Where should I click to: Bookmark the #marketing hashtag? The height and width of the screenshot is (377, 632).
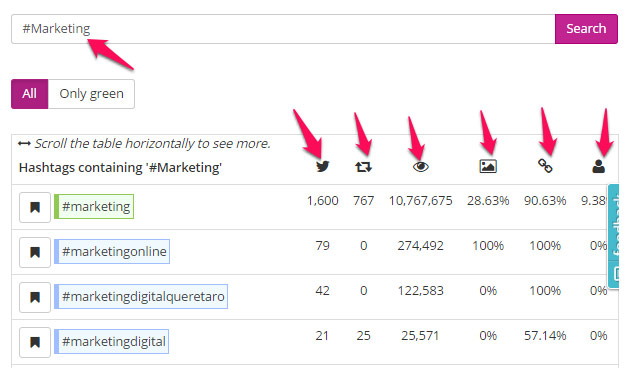35,207
